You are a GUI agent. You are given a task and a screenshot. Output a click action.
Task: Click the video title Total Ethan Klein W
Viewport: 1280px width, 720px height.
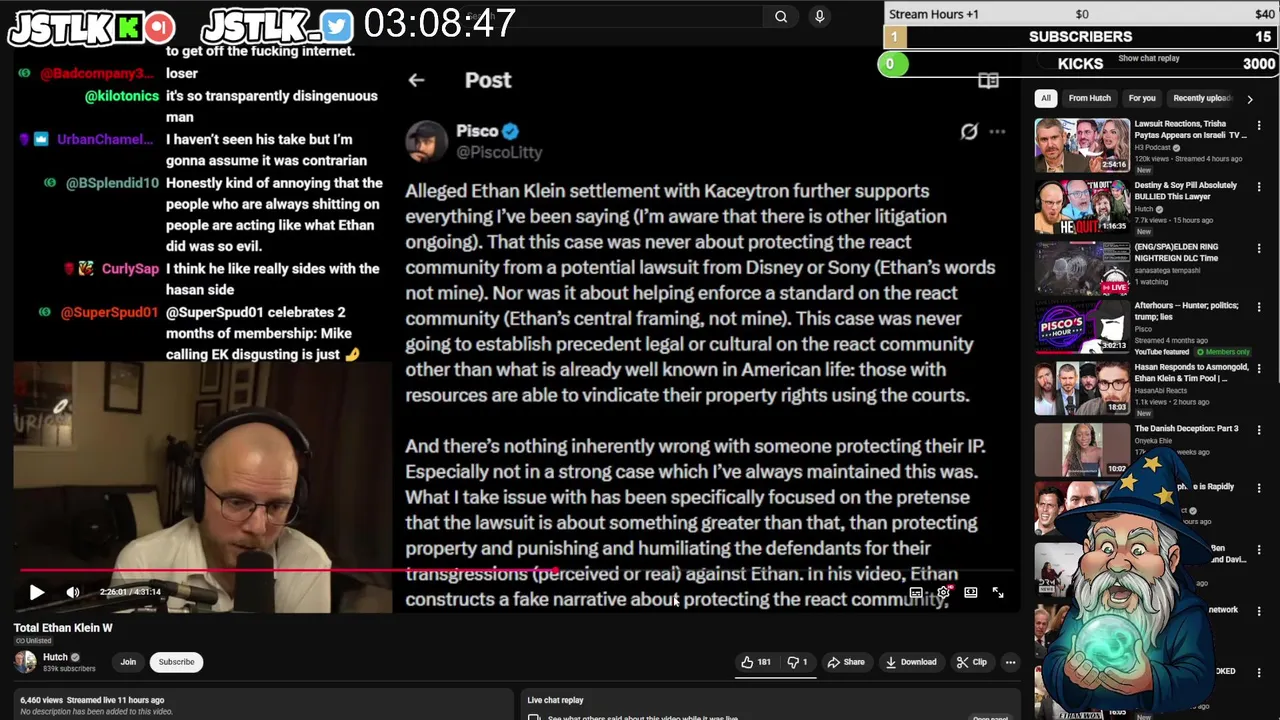coord(63,628)
